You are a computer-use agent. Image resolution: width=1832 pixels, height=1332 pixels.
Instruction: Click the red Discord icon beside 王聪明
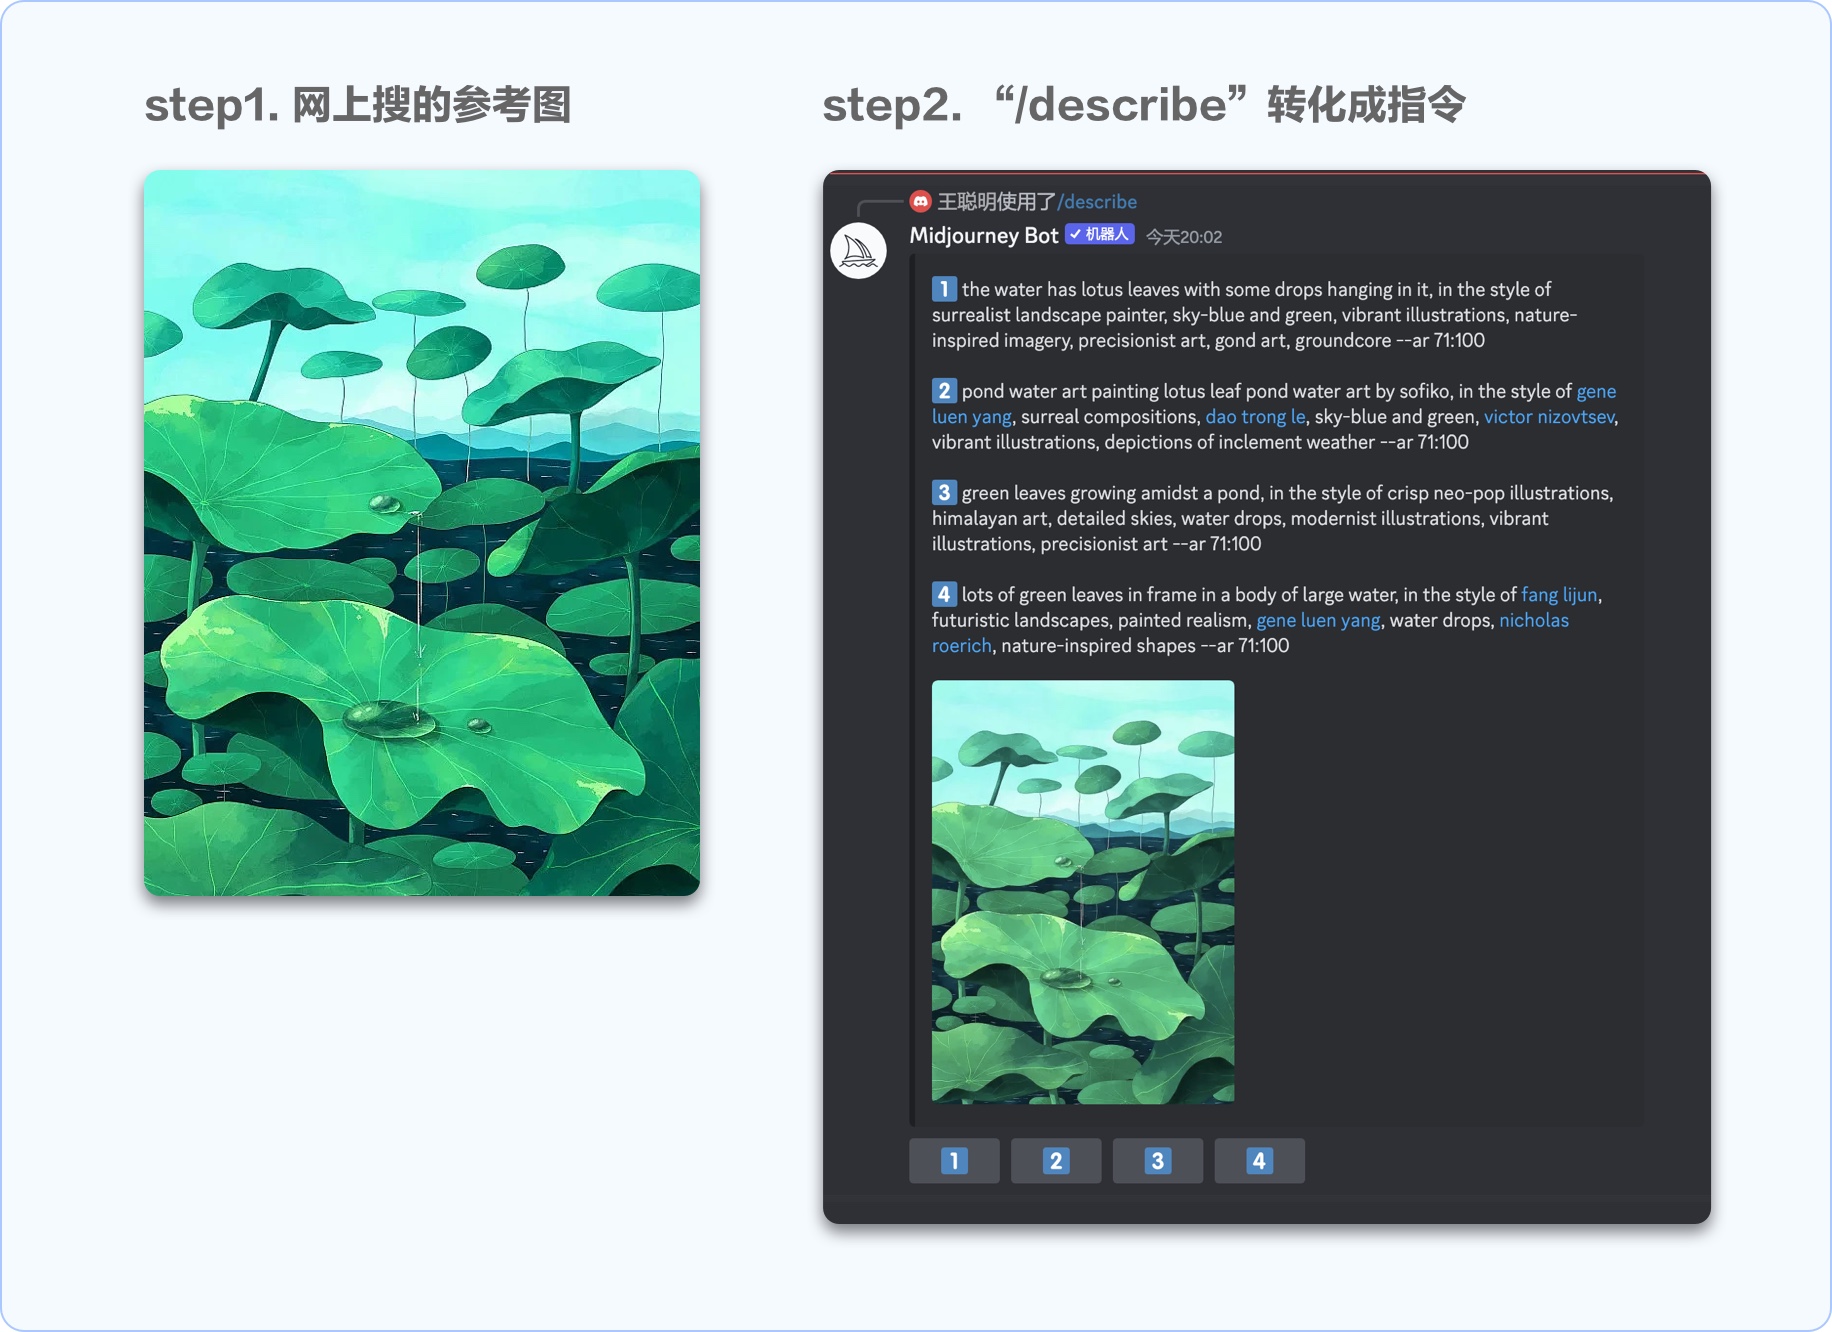(920, 202)
